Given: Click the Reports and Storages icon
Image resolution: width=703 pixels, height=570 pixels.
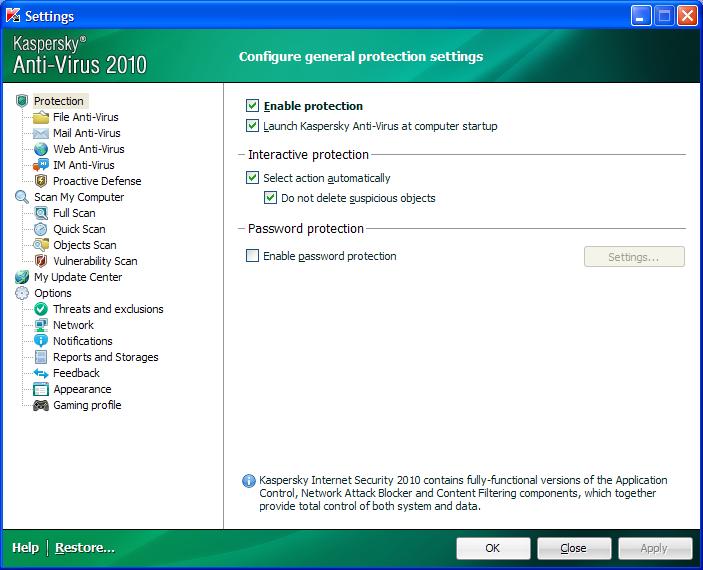Looking at the screenshot, I should (x=41, y=357).
